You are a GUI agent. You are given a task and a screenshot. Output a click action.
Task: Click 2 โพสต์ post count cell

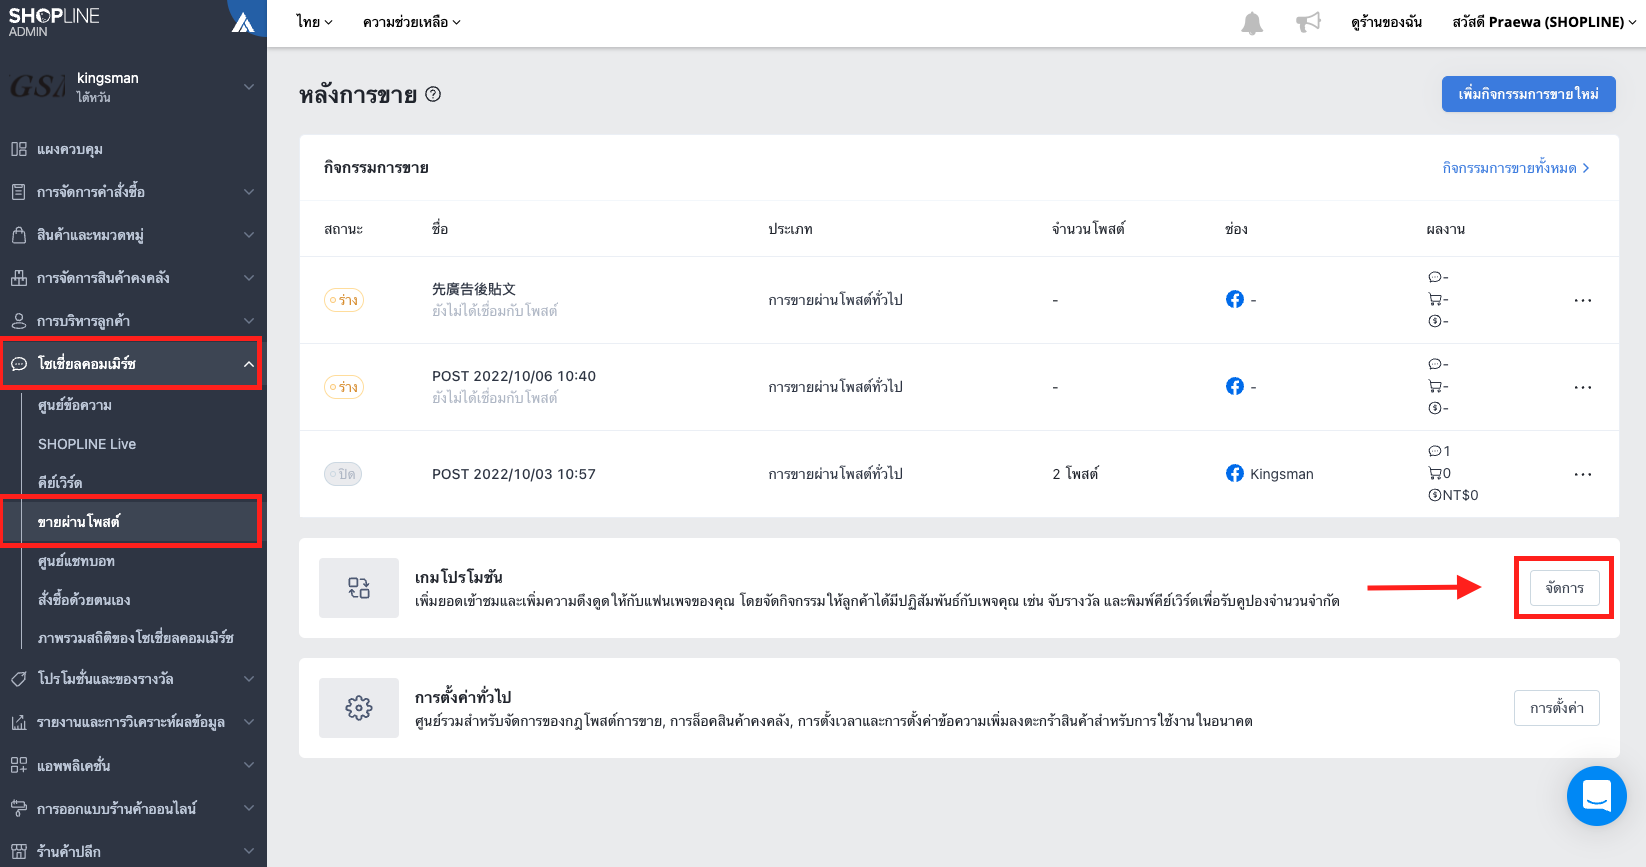point(1075,474)
